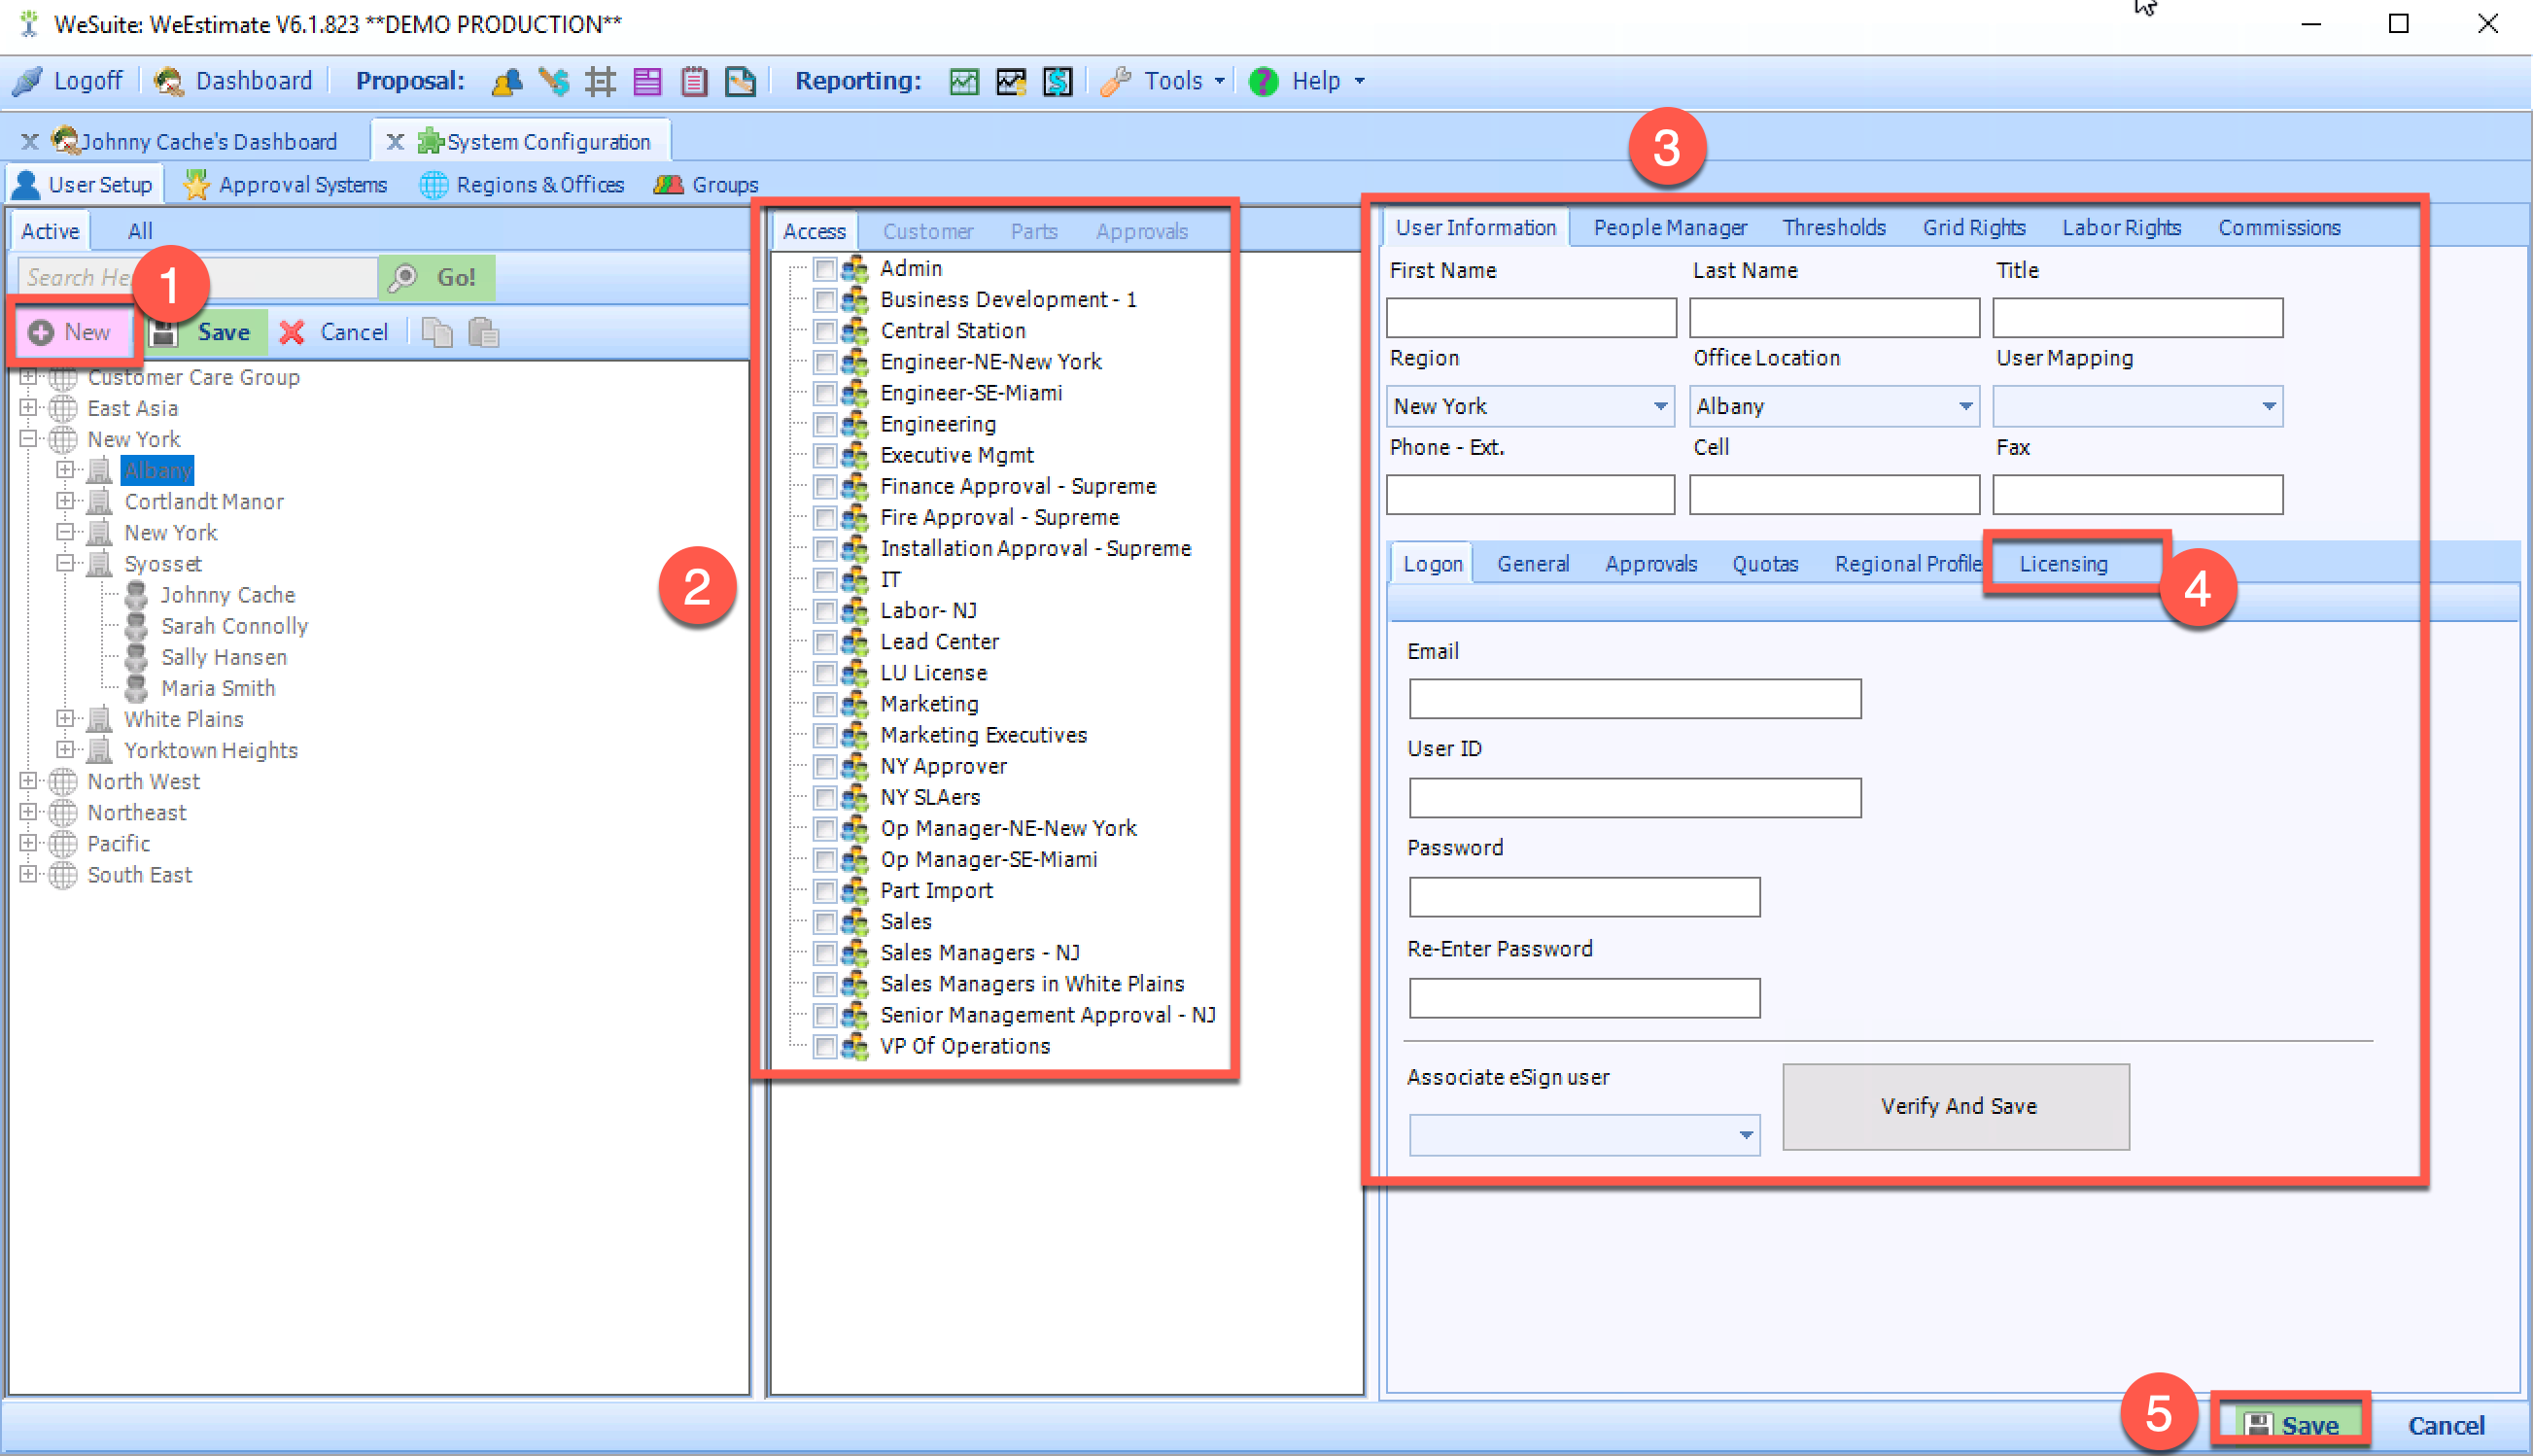Screen dimensions: 2533x1456
Task: Close the System Configuration tab
Action: (x=395, y=142)
